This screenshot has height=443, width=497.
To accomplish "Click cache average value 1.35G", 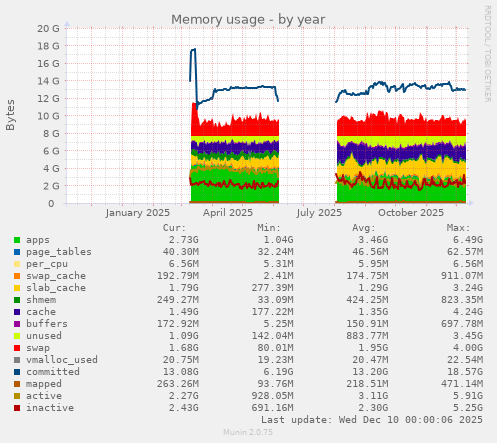I will point(373,312).
